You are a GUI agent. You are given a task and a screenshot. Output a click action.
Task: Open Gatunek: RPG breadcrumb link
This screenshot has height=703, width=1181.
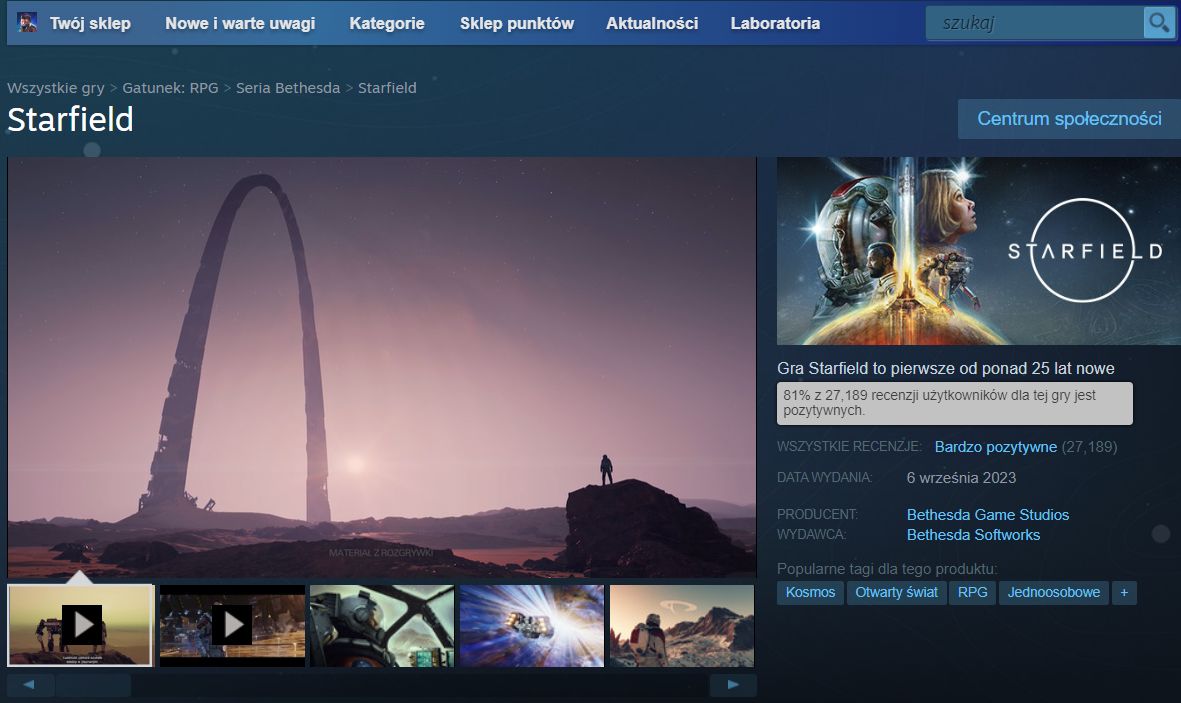(x=170, y=87)
